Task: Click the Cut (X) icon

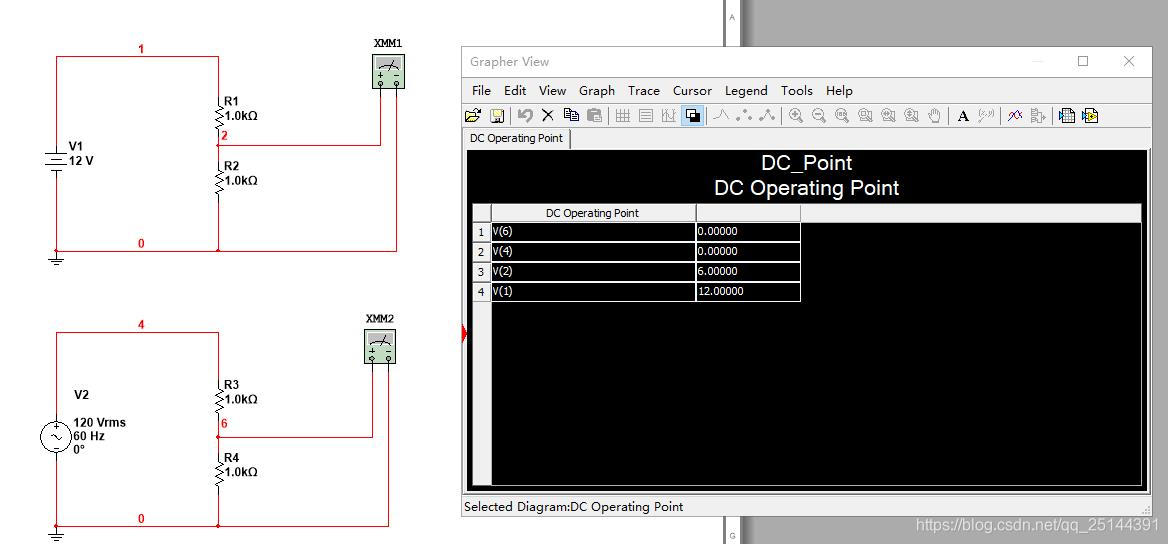Action: [x=548, y=115]
